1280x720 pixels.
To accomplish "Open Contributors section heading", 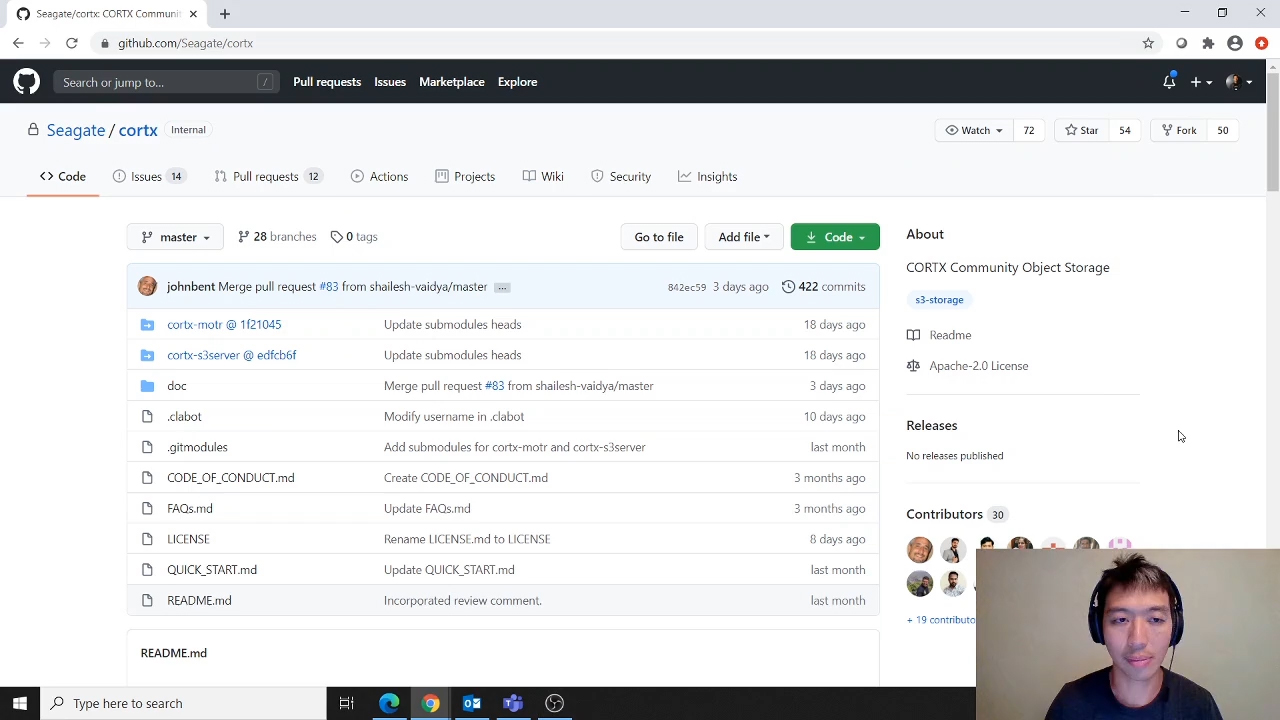I will click(945, 514).
